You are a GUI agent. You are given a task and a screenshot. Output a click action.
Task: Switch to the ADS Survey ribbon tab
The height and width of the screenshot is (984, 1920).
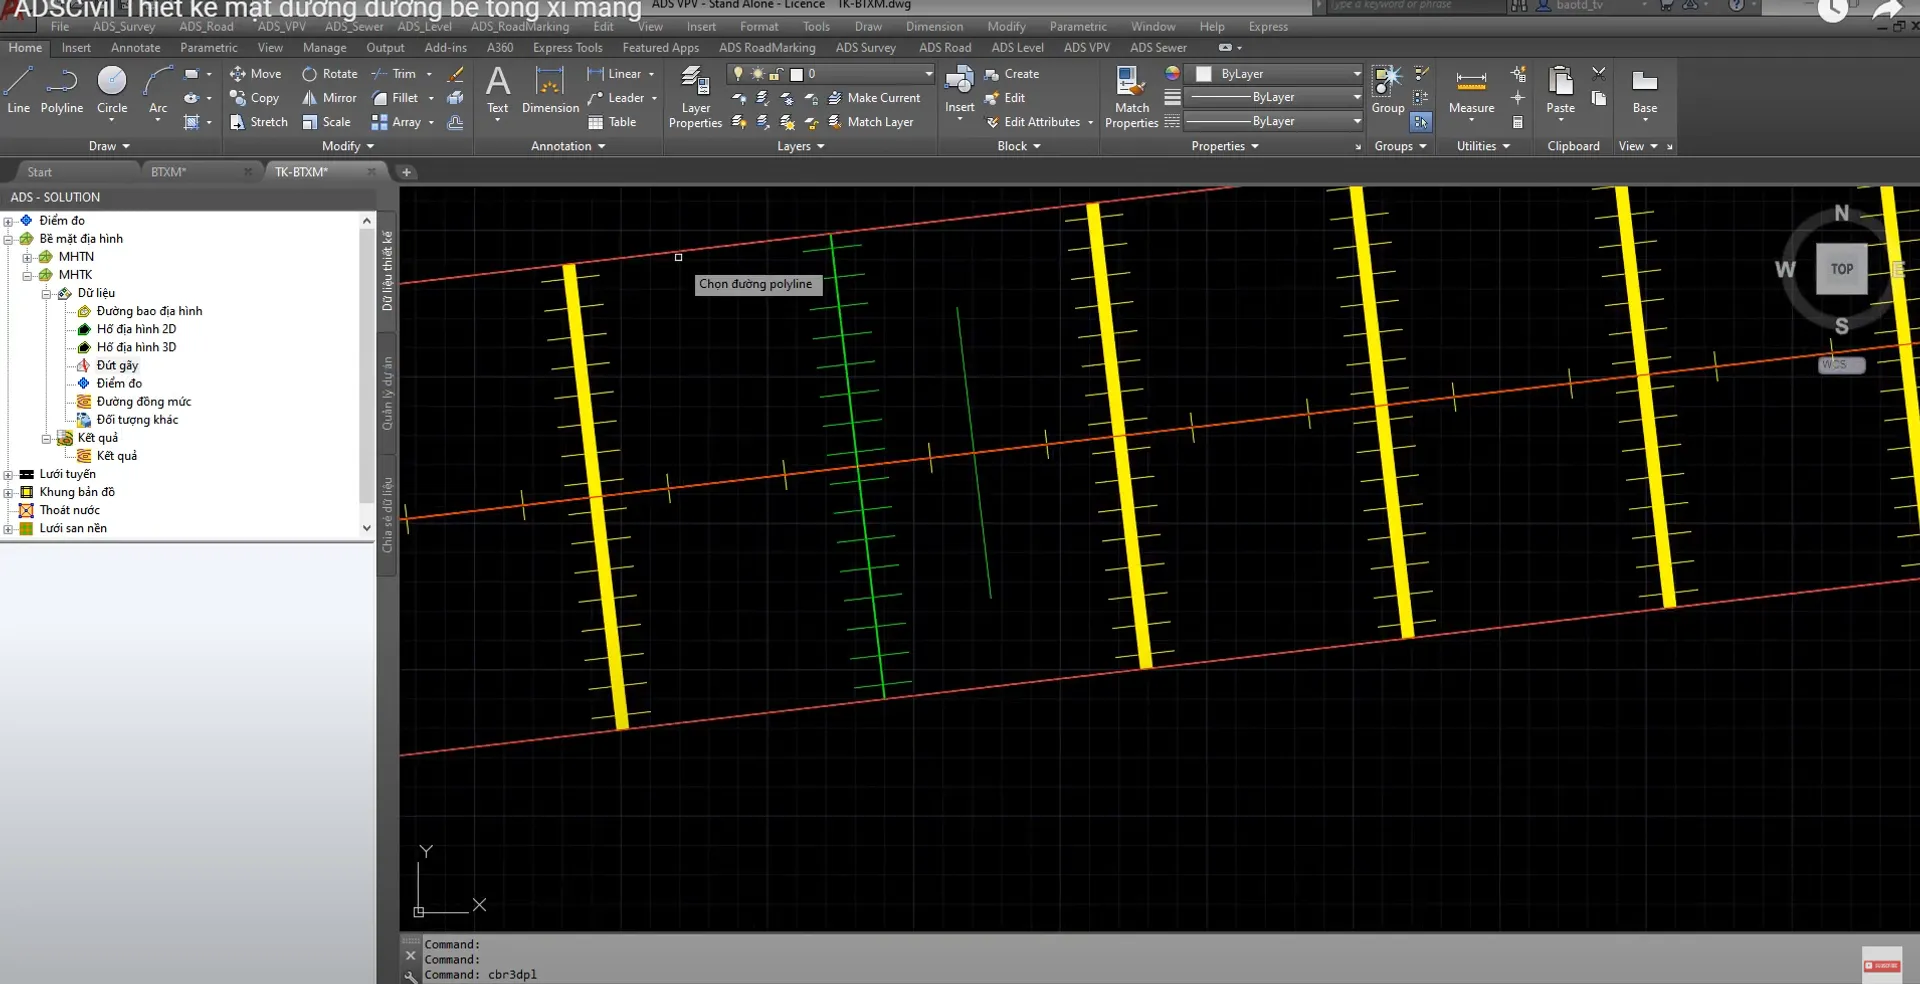click(866, 48)
